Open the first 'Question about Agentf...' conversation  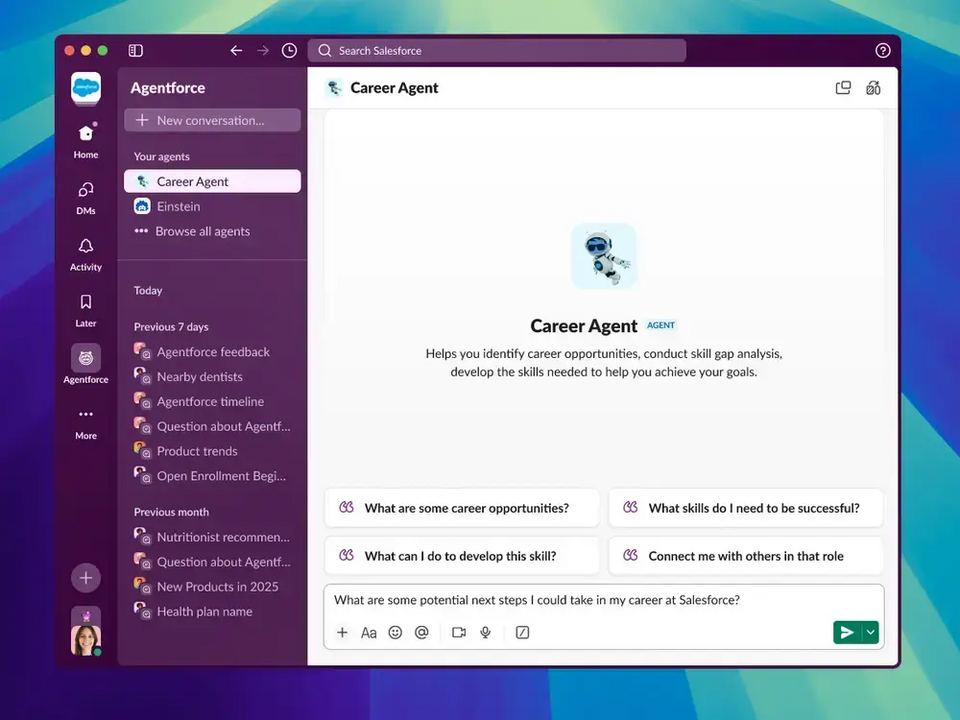(x=212, y=426)
